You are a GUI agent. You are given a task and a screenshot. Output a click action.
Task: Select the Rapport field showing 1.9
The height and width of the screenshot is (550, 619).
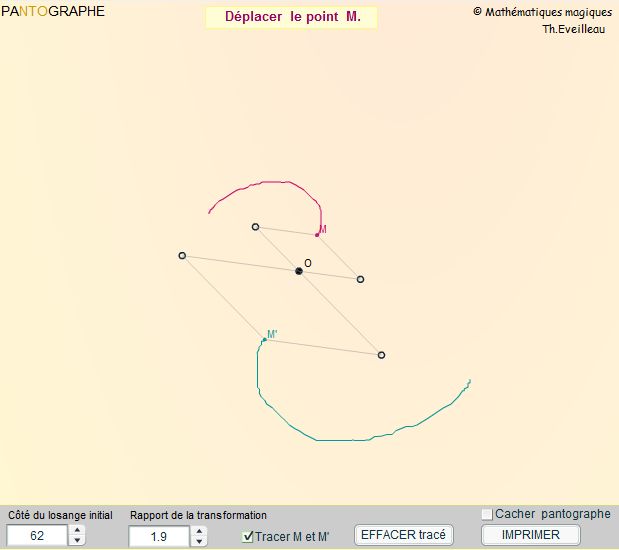(159, 537)
